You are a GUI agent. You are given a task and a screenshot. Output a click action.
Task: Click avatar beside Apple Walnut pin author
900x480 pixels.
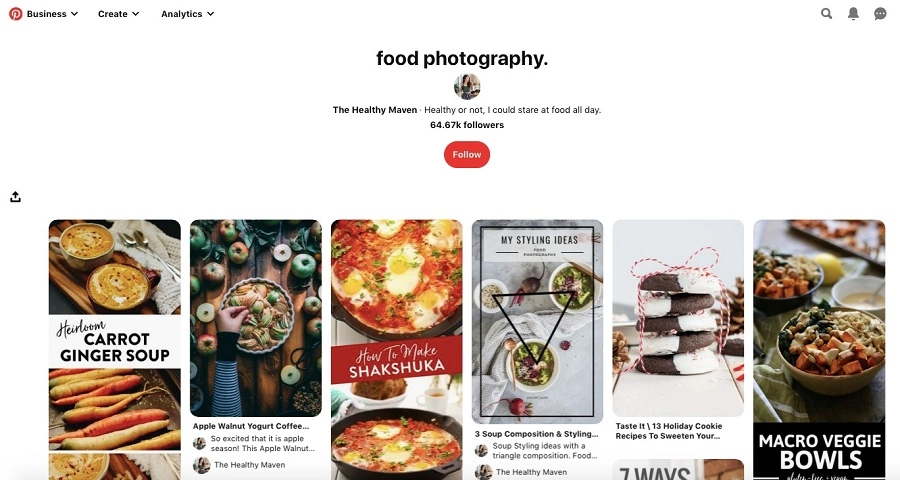201,465
